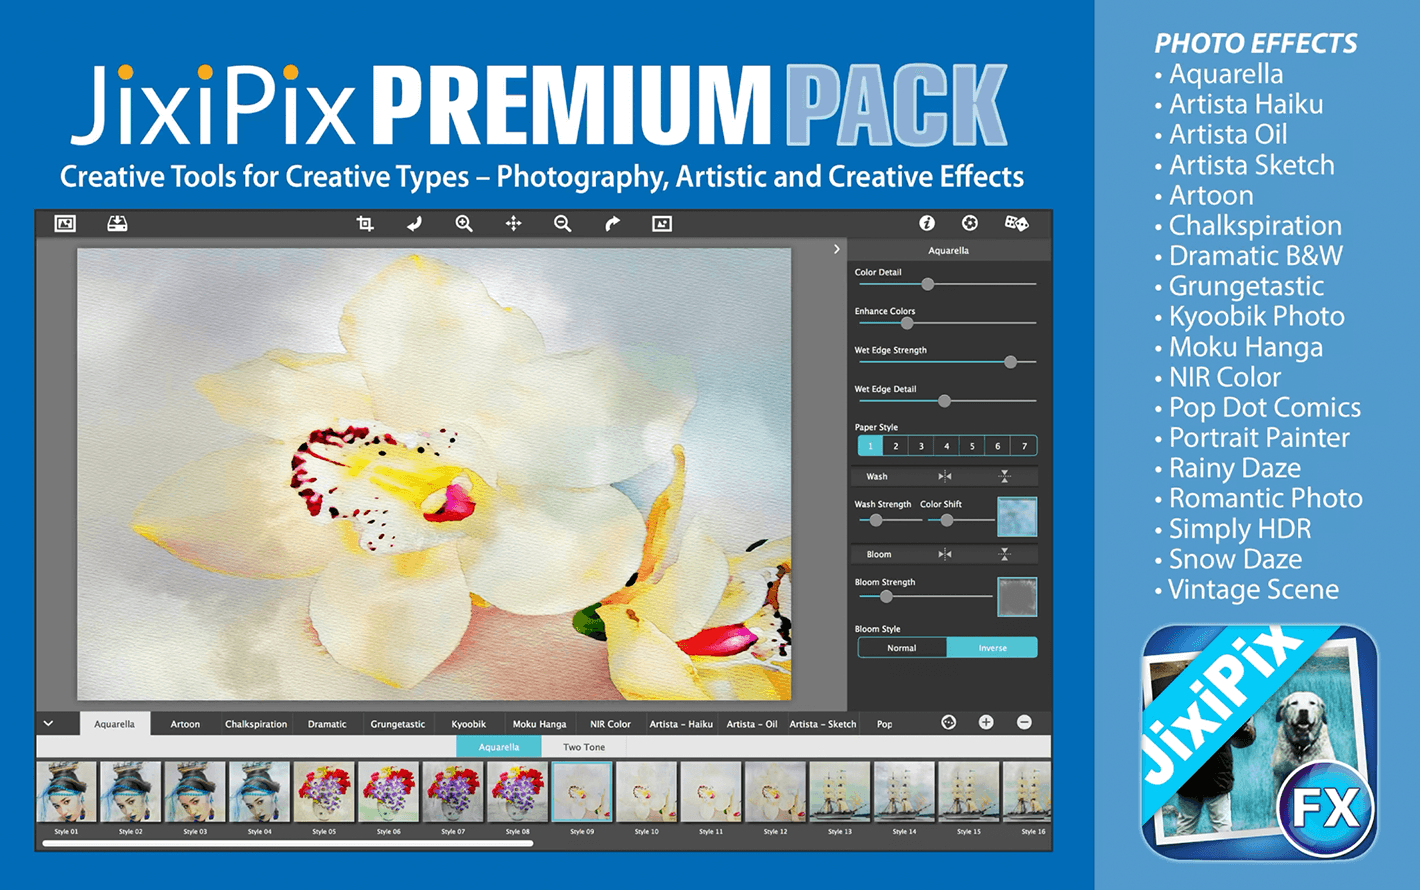Click the gray Bloom texture swatch
The height and width of the screenshot is (890, 1420).
[x=1017, y=597]
